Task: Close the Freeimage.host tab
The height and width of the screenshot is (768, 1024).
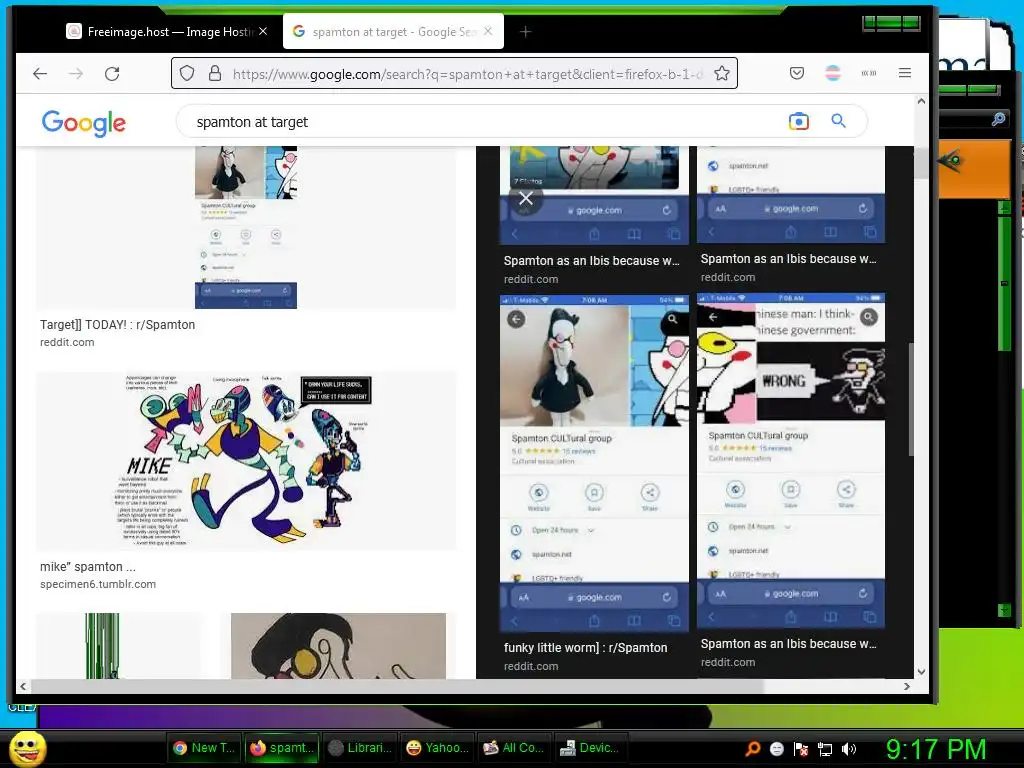Action: point(263,31)
